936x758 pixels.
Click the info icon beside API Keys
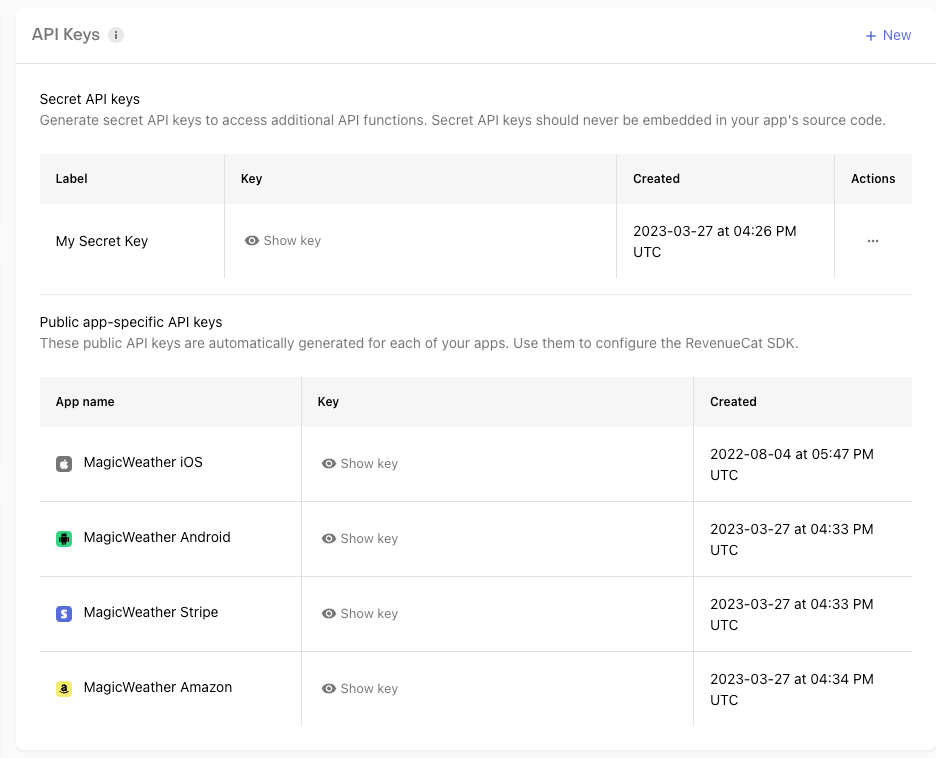click(116, 35)
